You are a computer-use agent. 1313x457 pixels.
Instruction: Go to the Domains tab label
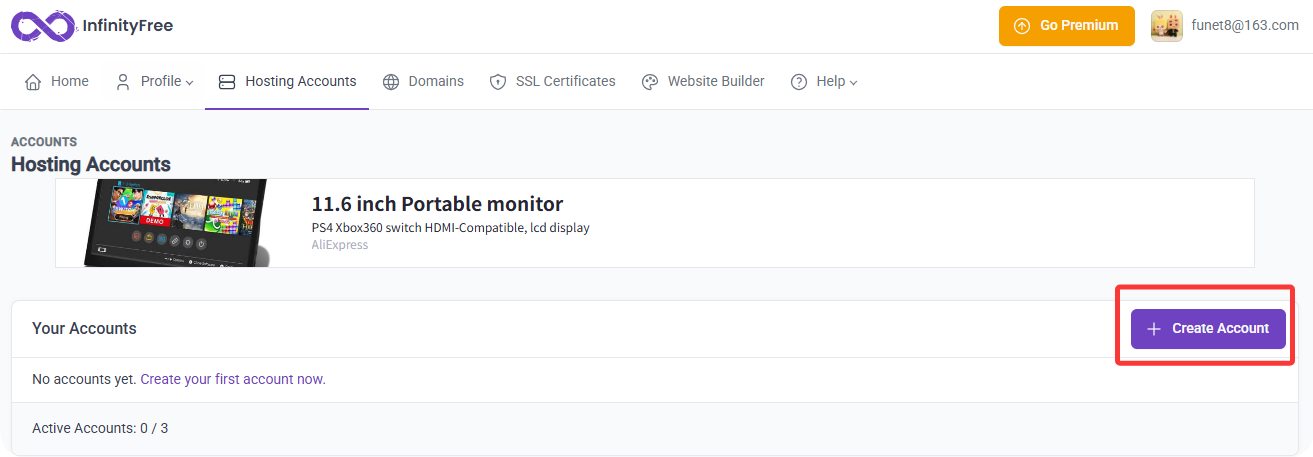click(436, 82)
